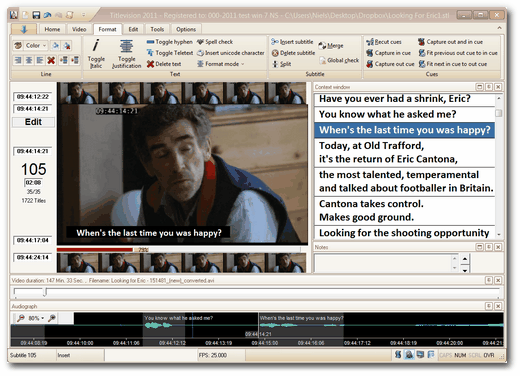
Task: Click Capture out and in cue
Action: pos(450,42)
